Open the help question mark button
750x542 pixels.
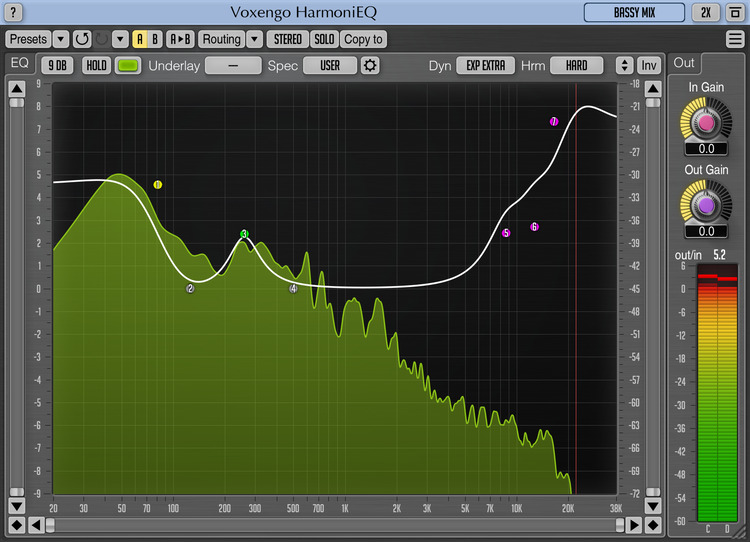13,12
